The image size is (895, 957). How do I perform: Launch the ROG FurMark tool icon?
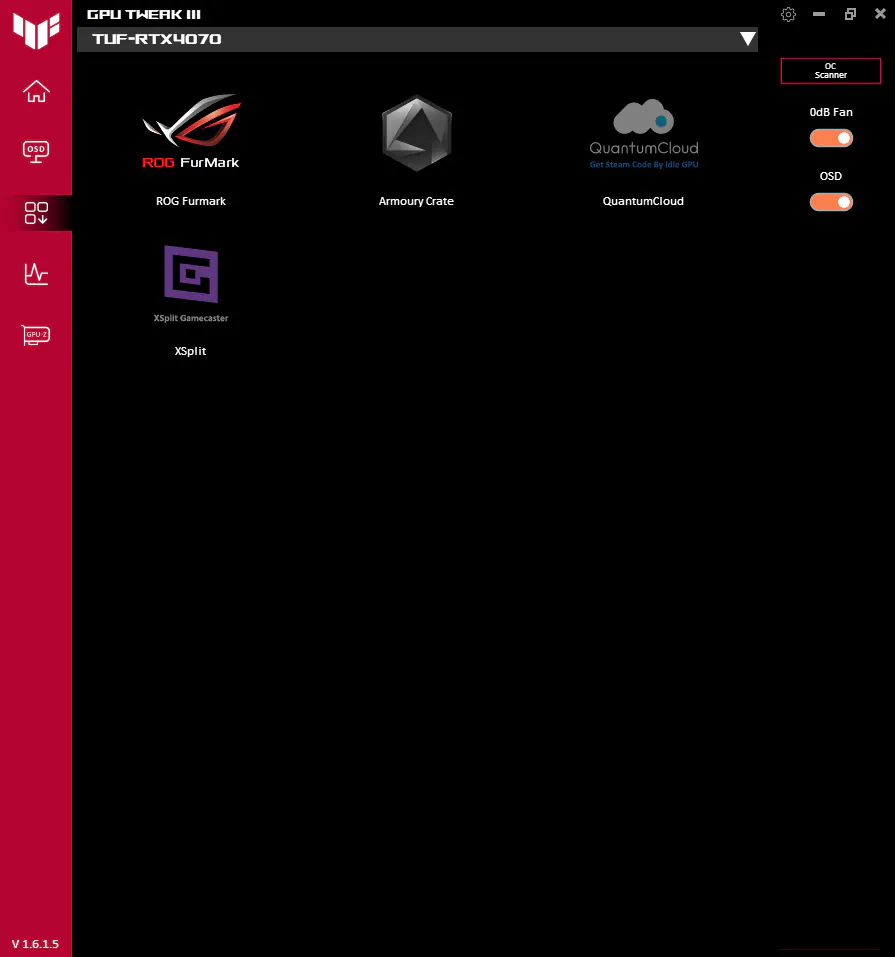pyautogui.click(x=191, y=132)
